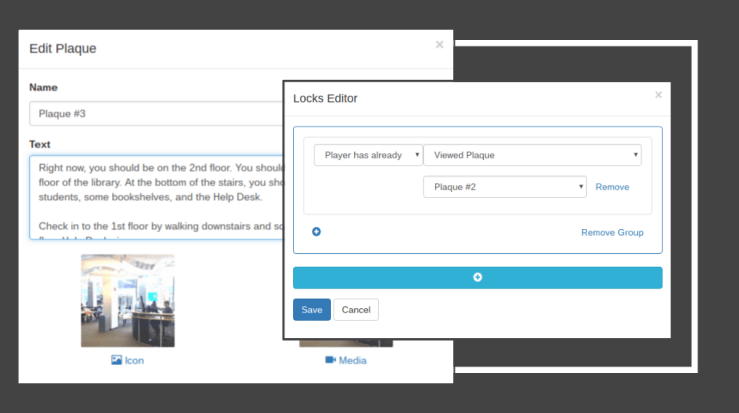Click the Remove Group link
This screenshot has width=739, height=413.
(612, 232)
